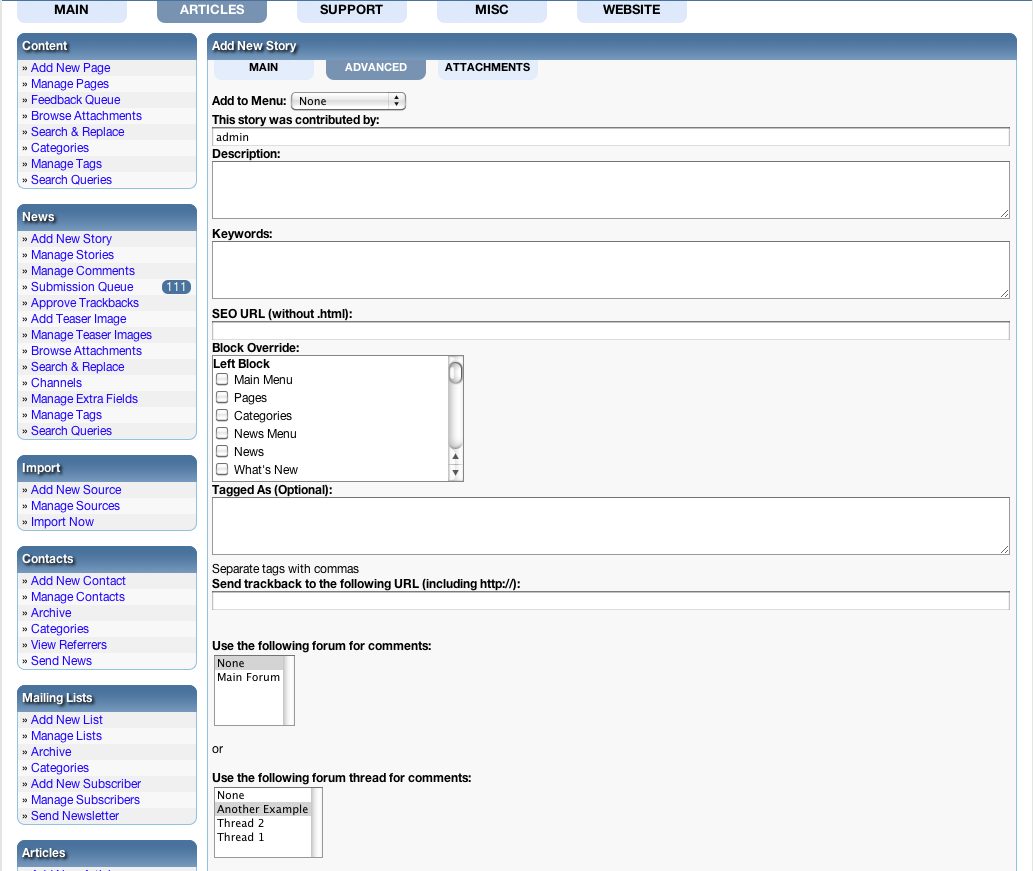Viewport: 1033px width, 871px height.
Task: Go to Manage Comments
Action: (x=83, y=271)
